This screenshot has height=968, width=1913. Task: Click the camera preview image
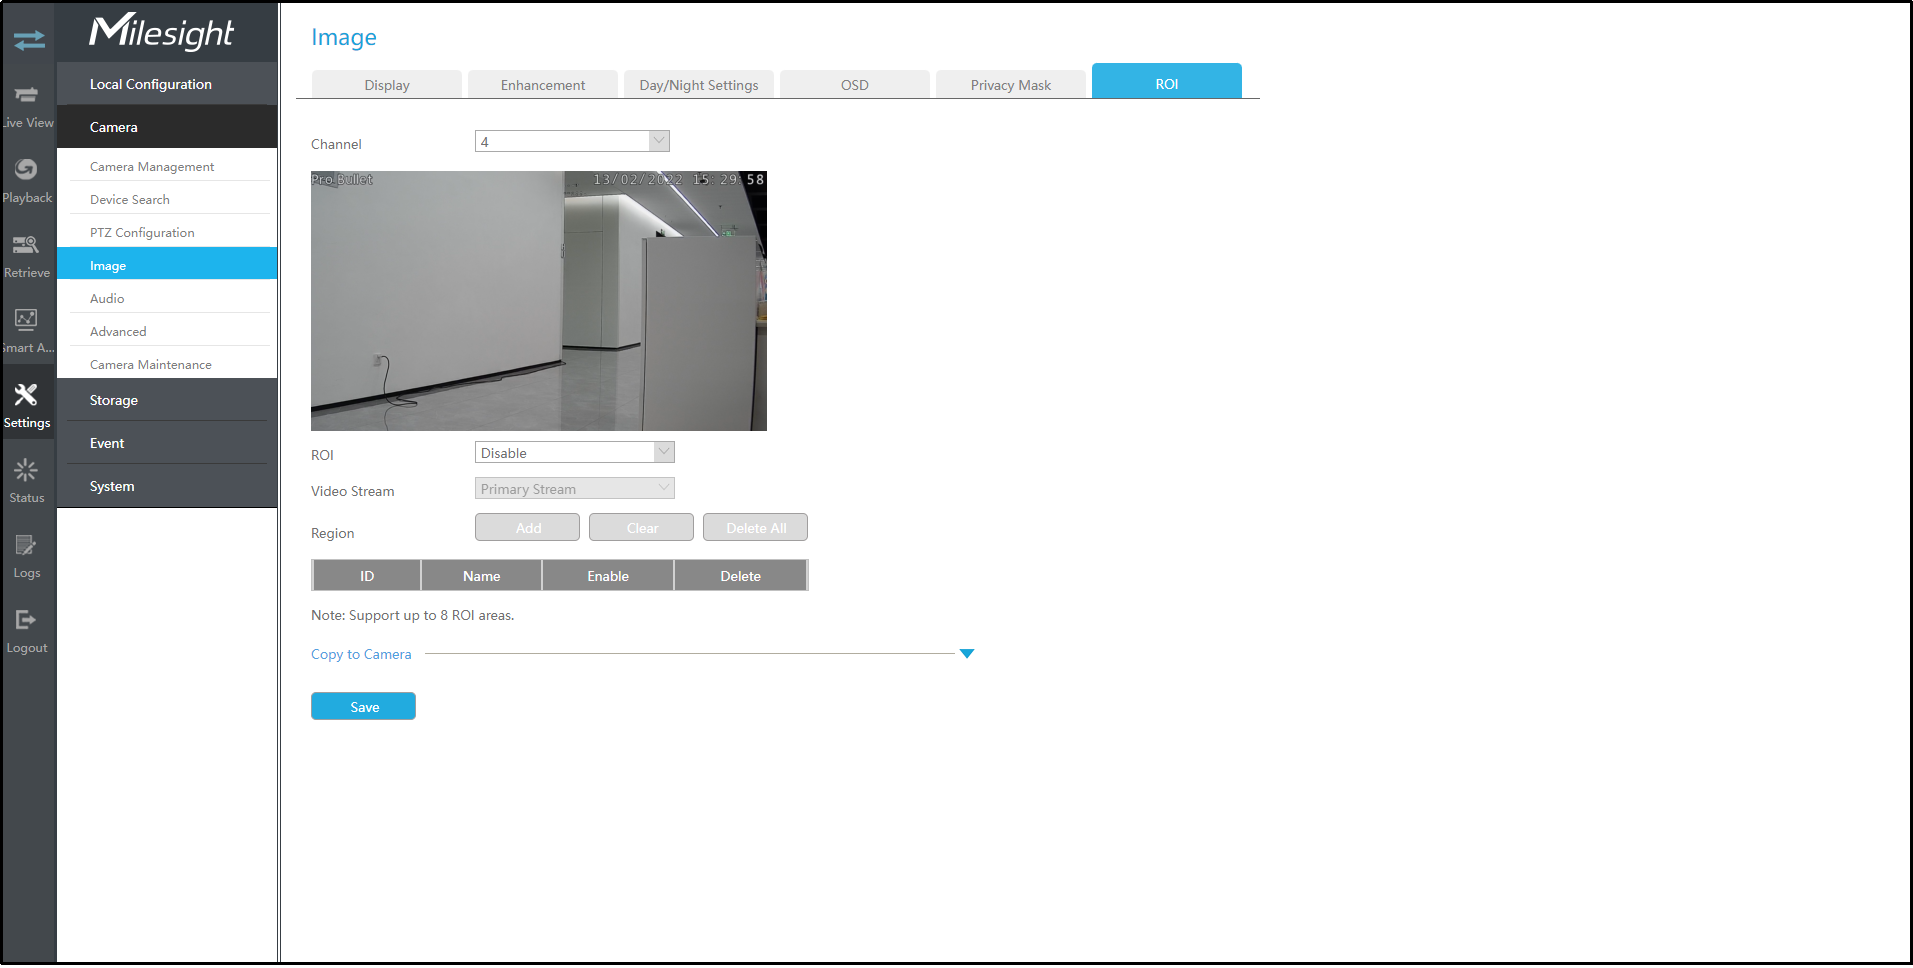(538, 301)
